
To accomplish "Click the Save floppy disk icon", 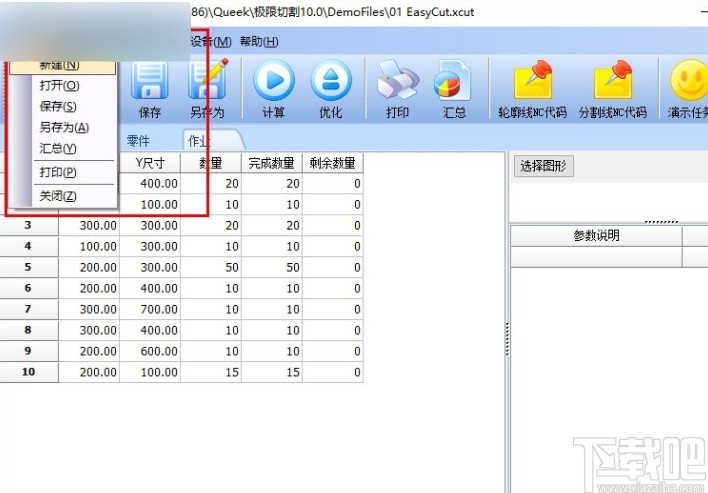I will [149, 81].
